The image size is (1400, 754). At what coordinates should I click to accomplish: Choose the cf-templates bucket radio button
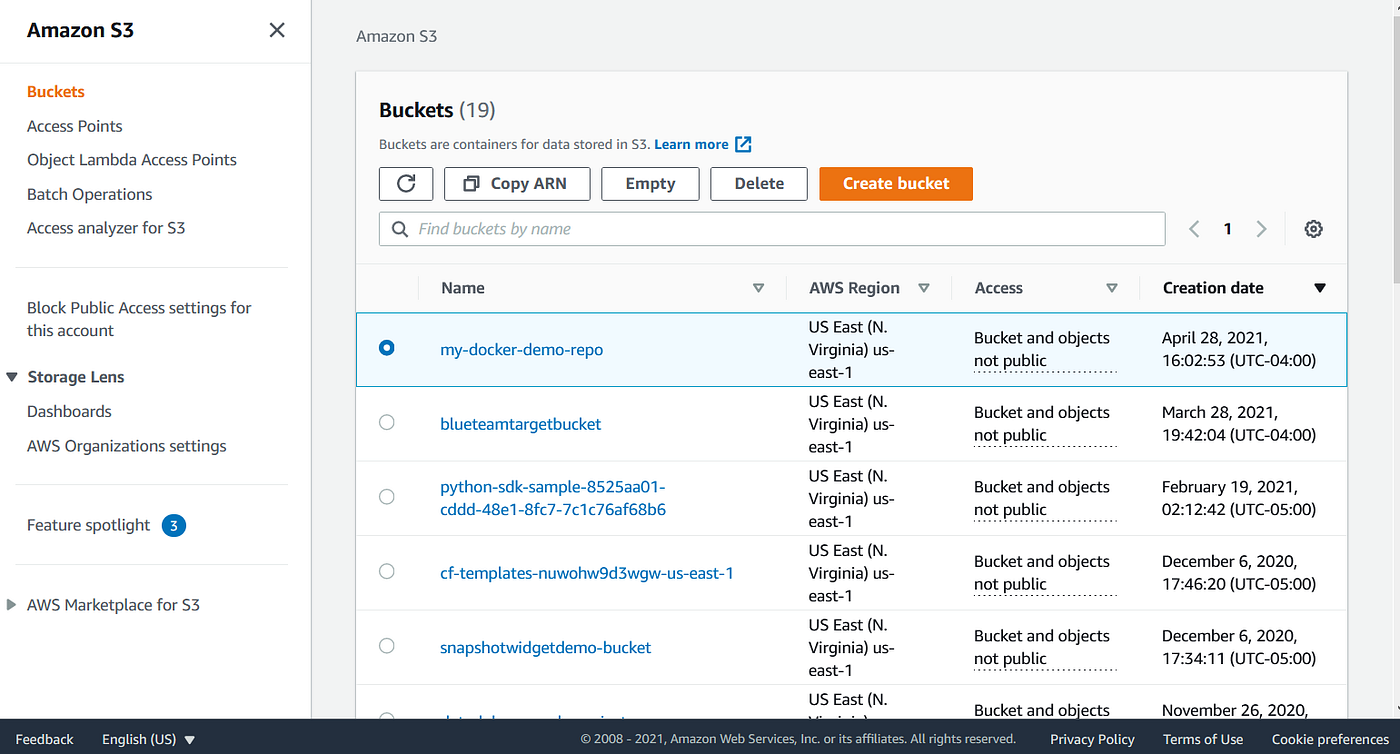(387, 571)
